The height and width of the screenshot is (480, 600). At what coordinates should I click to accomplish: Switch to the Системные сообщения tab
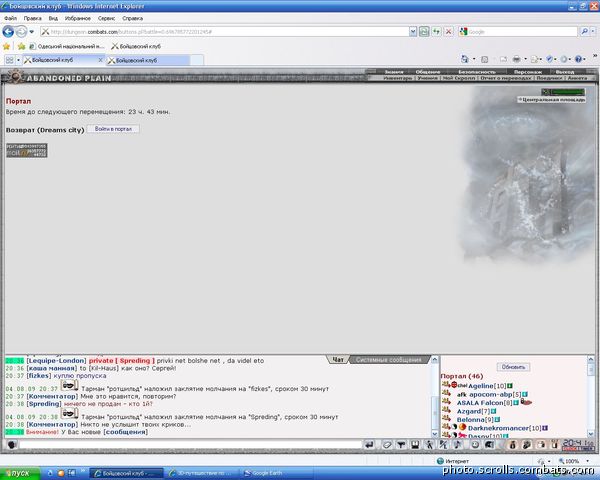[388, 360]
